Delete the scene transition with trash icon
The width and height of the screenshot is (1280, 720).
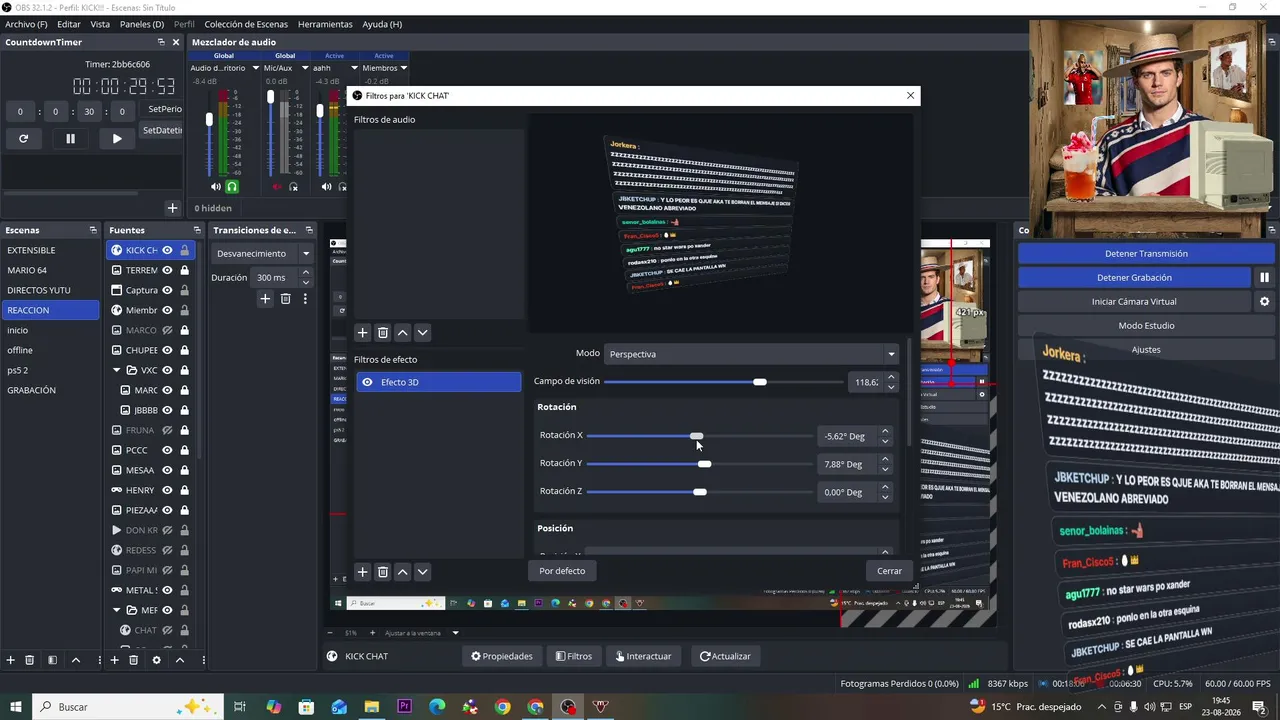pyautogui.click(x=285, y=299)
